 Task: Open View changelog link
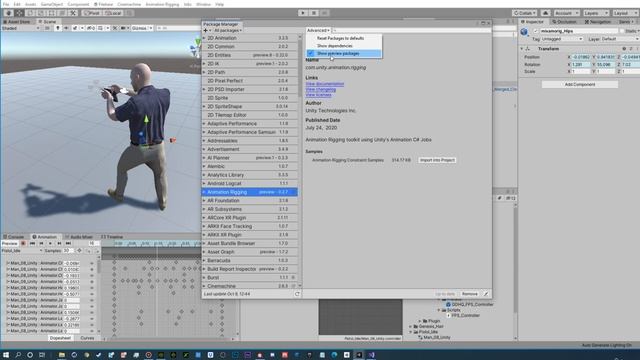(x=321, y=89)
